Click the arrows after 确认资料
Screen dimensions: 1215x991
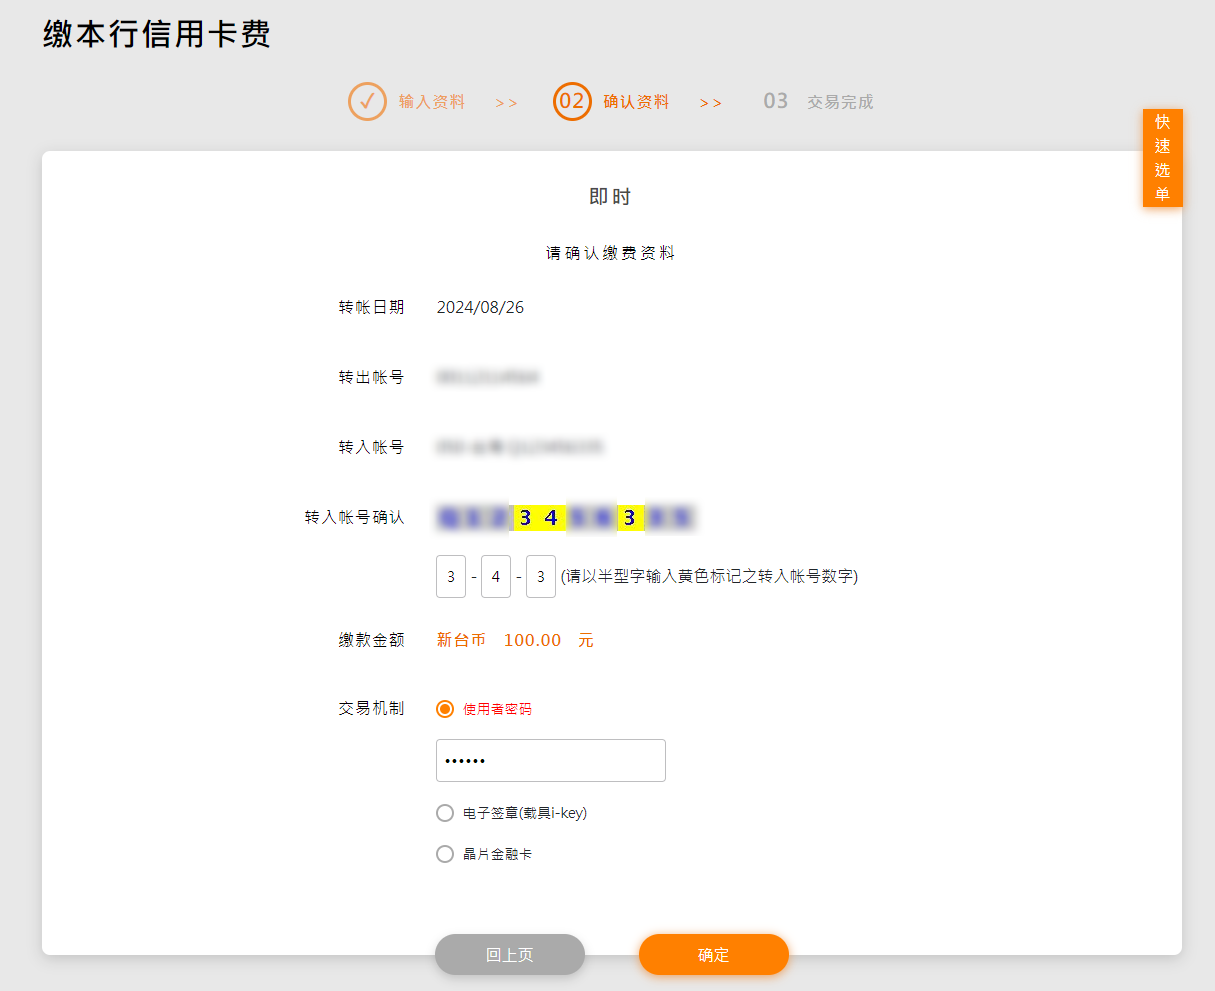pos(710,103)
